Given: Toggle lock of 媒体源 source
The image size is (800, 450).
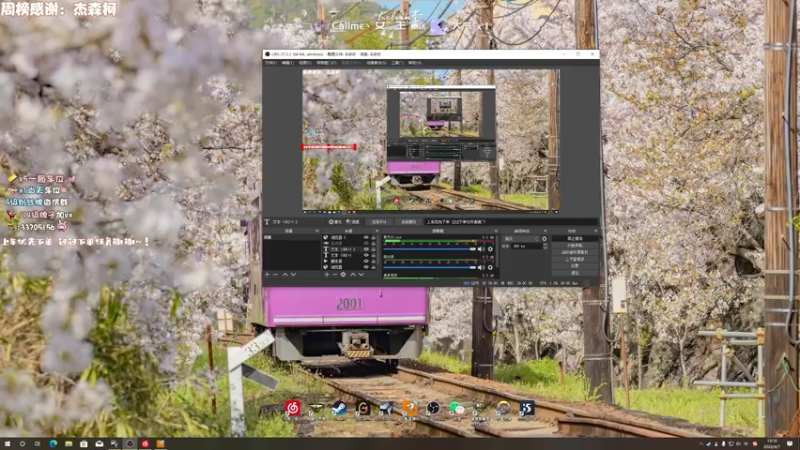Looking at the screenshot, I should (x=373, y=261).
